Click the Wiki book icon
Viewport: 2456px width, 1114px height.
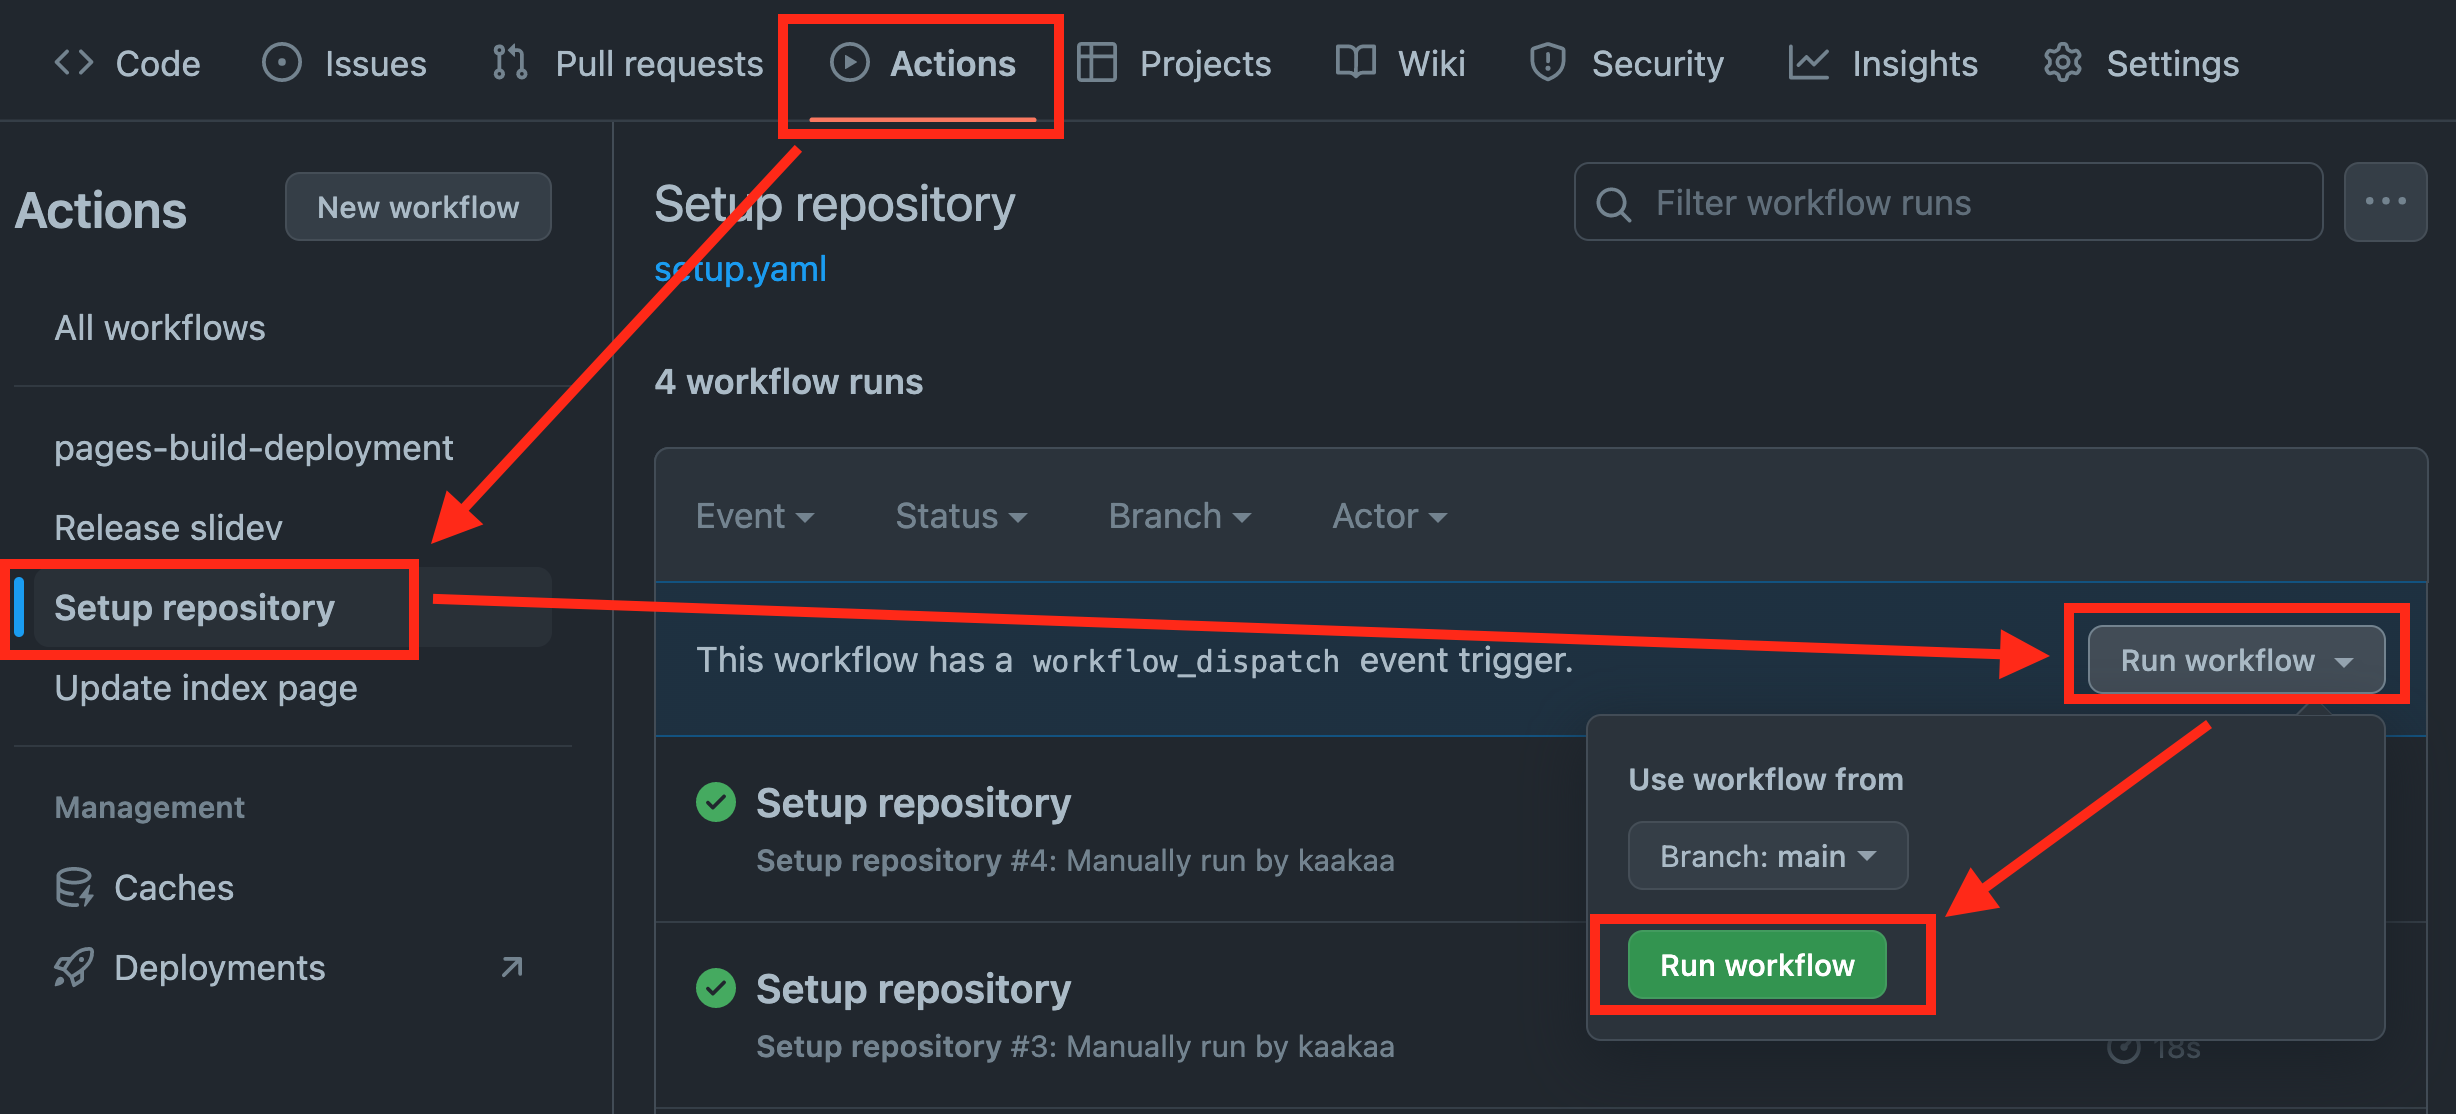pos(1355,63)
